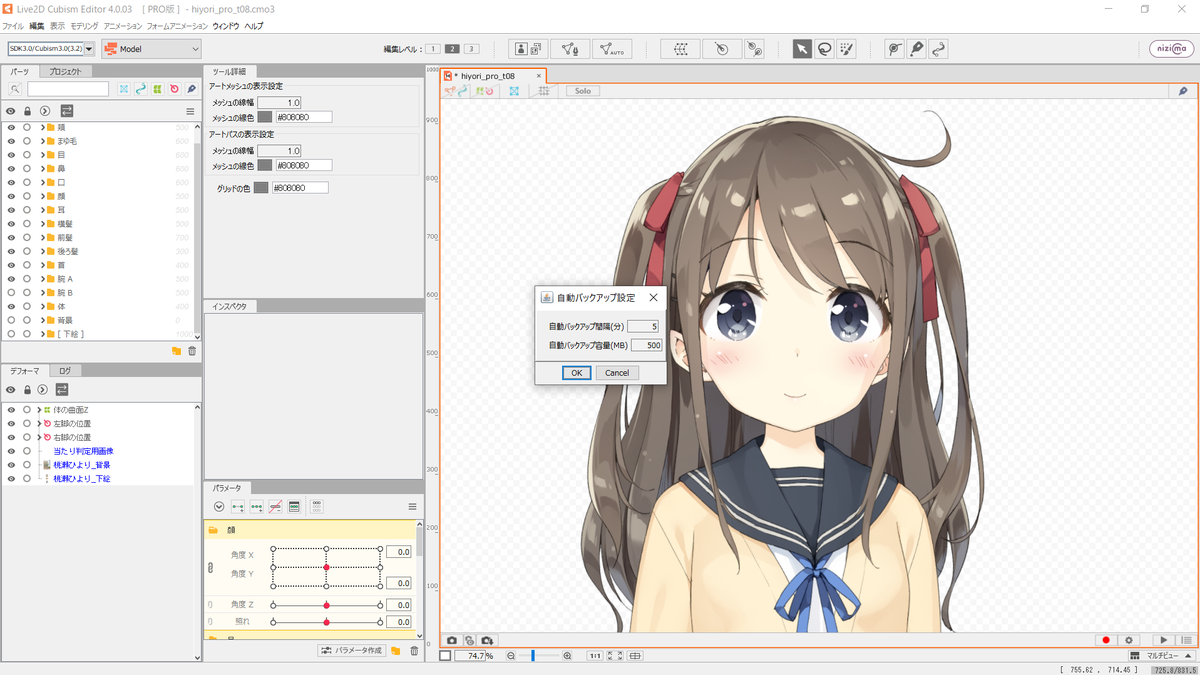Screen dimensions: 1200x675
Task: Click the zoom-out magnifier icon
Action: (510, 656)
